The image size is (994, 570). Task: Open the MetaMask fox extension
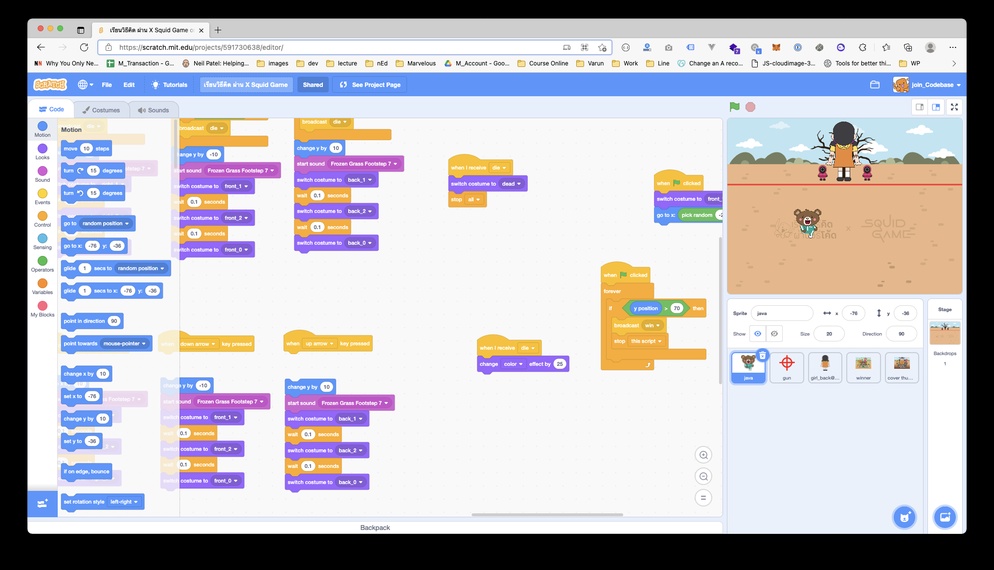776,47
